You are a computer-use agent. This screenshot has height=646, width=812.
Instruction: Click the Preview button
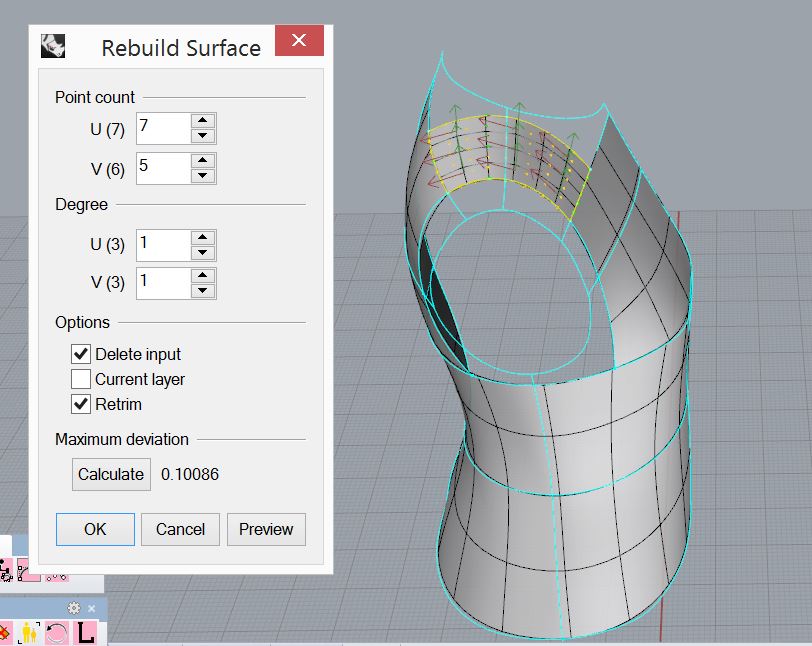click(266, 529)
